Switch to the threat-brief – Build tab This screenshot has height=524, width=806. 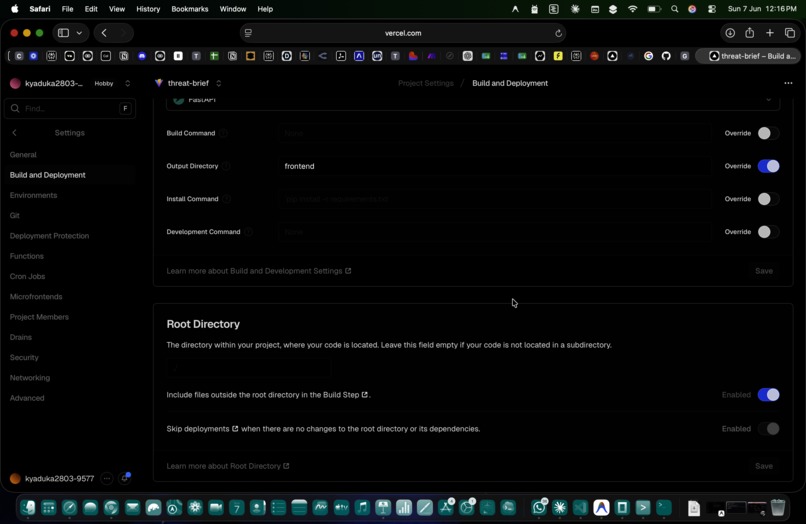[x=748, y=56]
